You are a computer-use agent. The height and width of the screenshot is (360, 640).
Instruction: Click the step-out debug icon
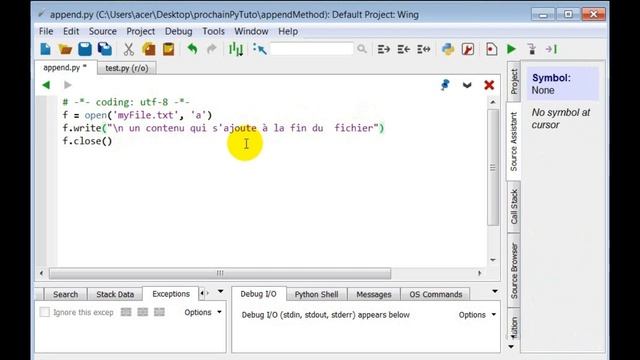point(551,49)
